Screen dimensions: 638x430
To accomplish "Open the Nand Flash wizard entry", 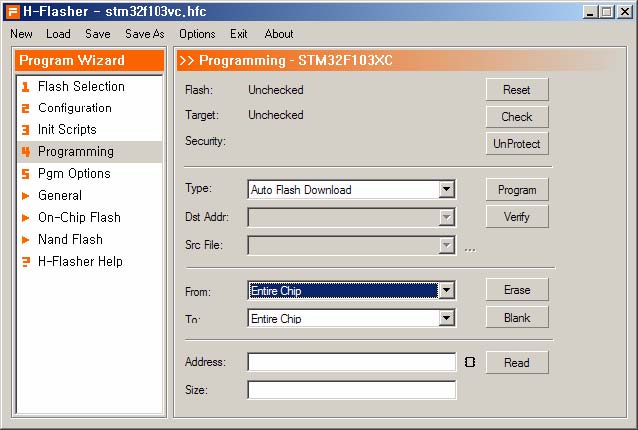I will pyautogui.click(x=90, y=240).
